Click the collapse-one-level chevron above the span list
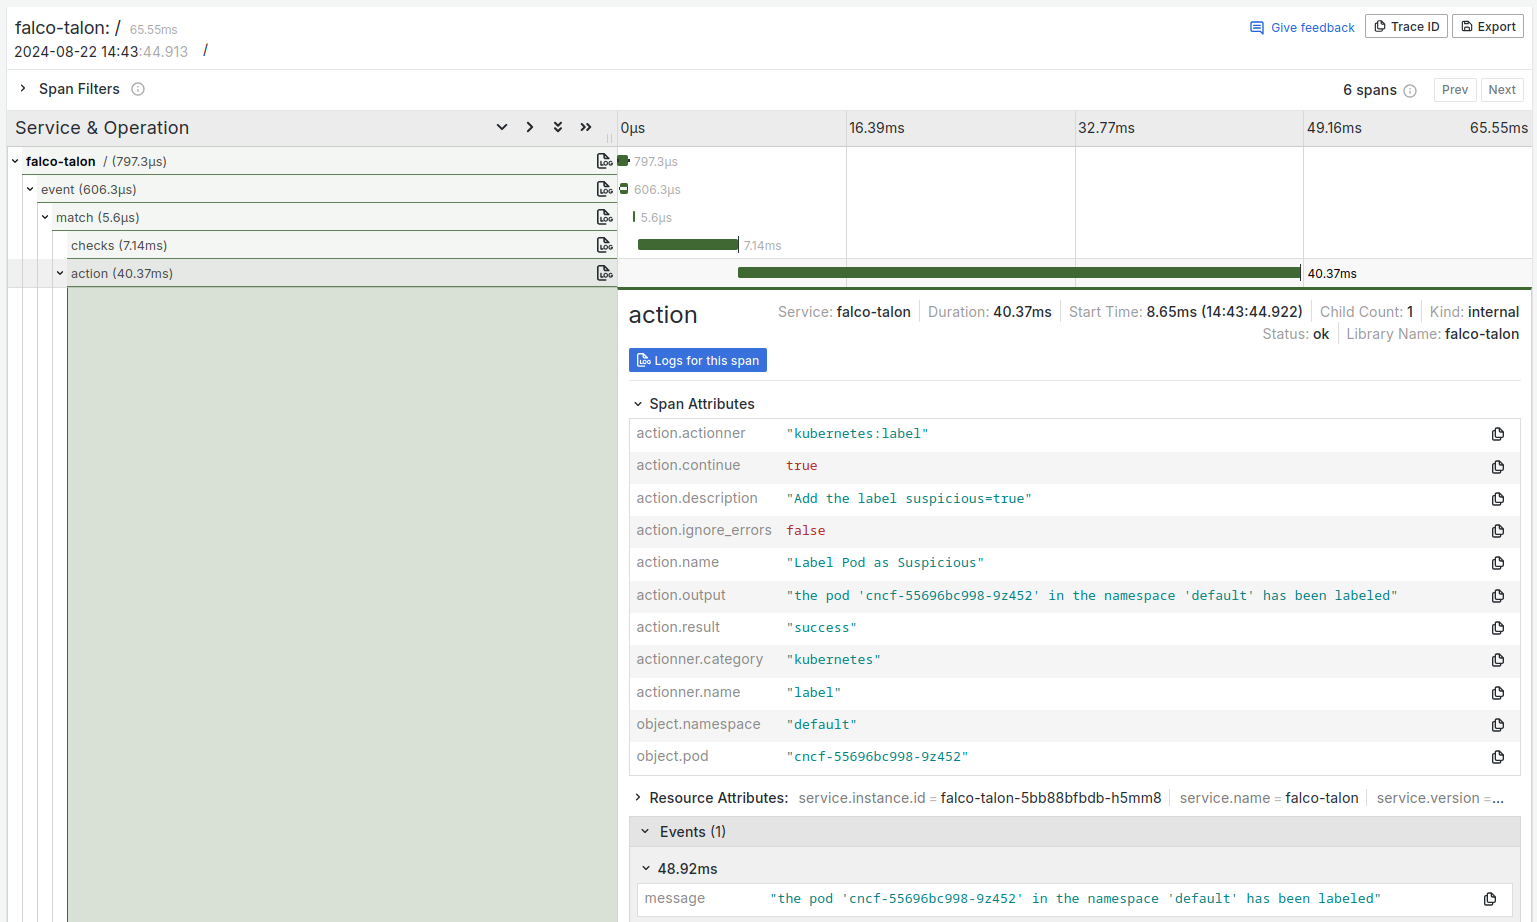Viewport: 1537px width, 922px height. tap(502, 127)
